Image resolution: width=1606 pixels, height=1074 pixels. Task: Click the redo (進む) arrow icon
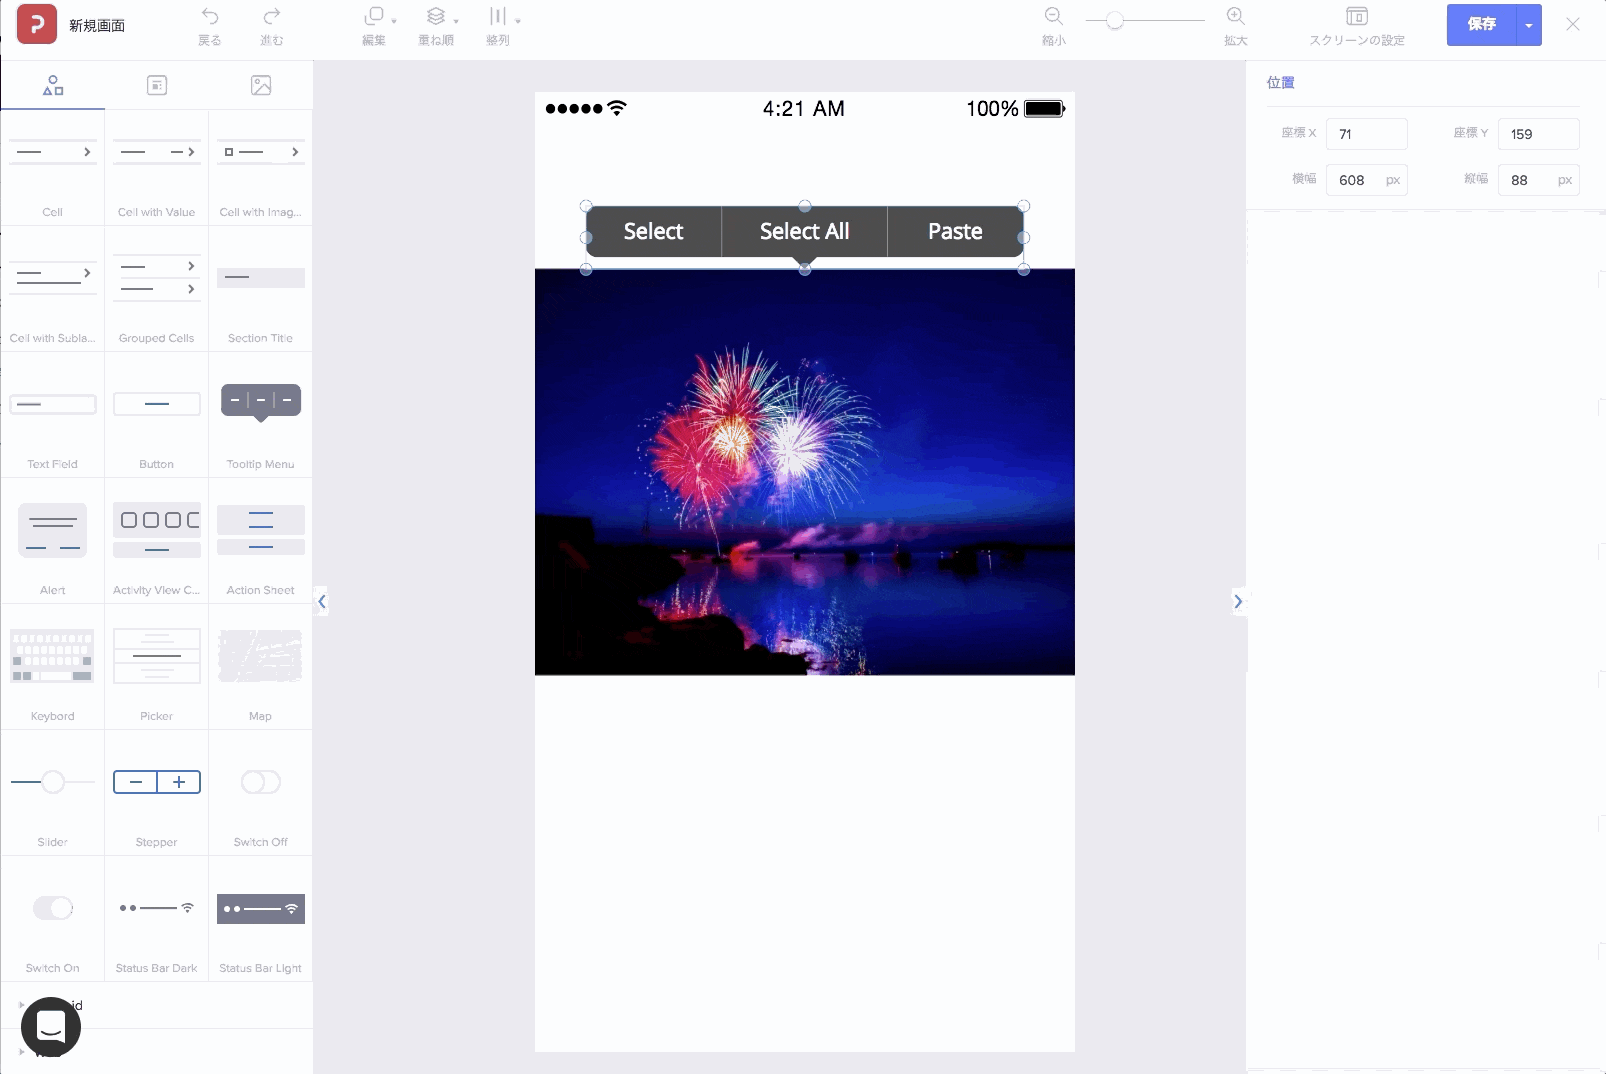[x=271, y=16]
